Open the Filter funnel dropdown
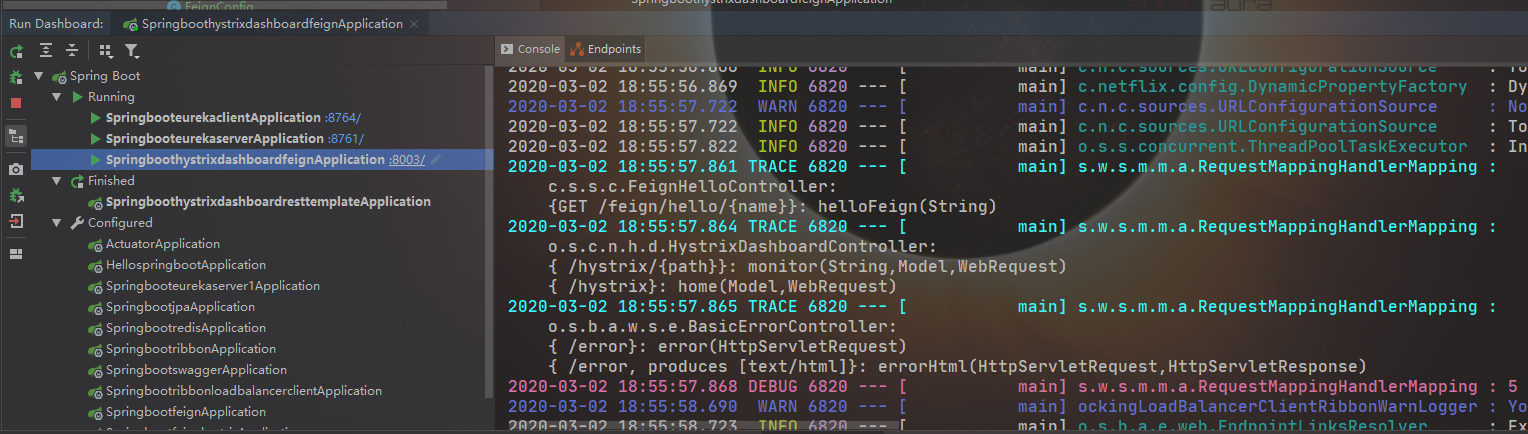1528x434 pixels. point(132,51)
